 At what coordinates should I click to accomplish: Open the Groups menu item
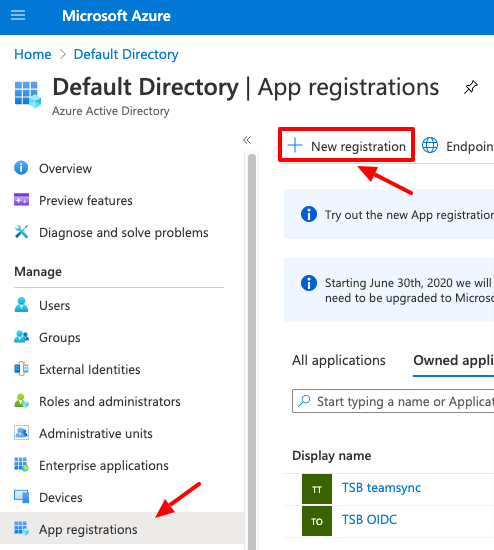tap(60, 338)
